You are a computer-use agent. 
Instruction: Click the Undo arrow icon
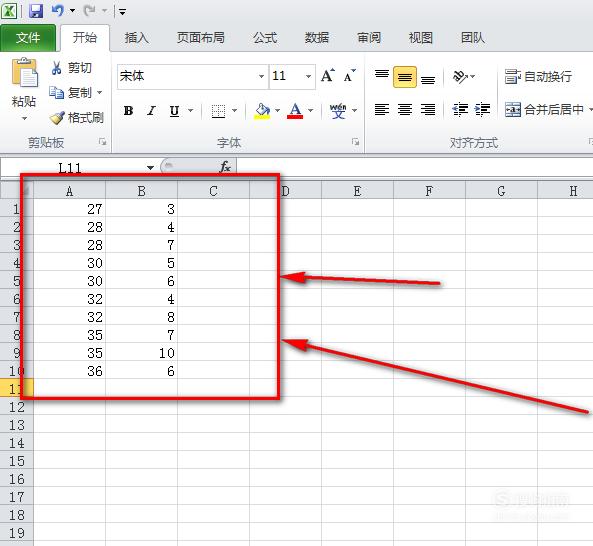tap(58, 11)
